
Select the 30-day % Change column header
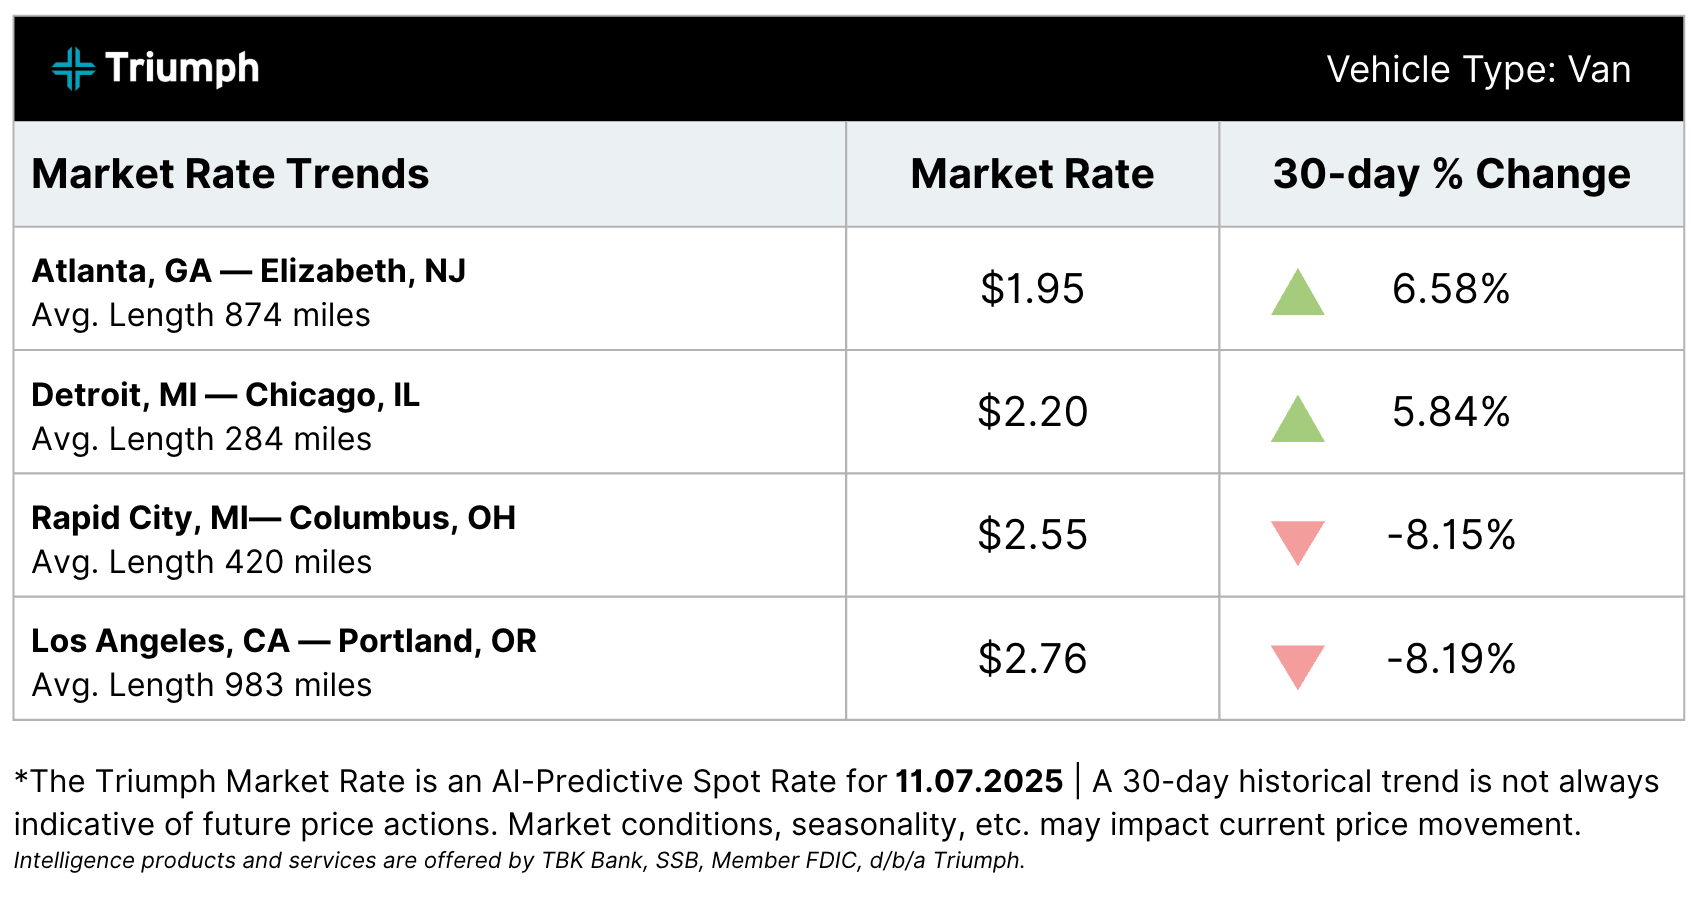pos(1451,174)
